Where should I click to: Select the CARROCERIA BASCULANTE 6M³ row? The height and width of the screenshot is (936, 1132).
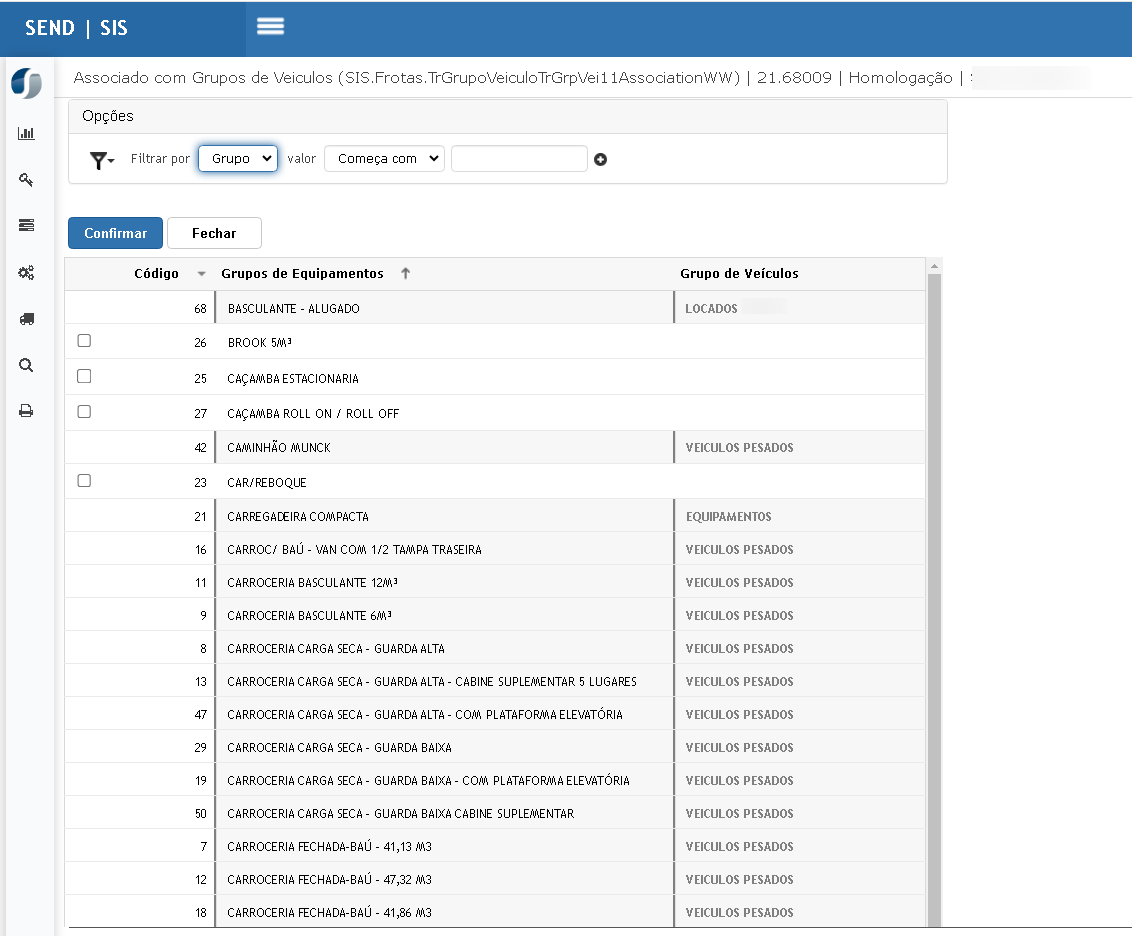pyautogui.click(x=495, y=616)
